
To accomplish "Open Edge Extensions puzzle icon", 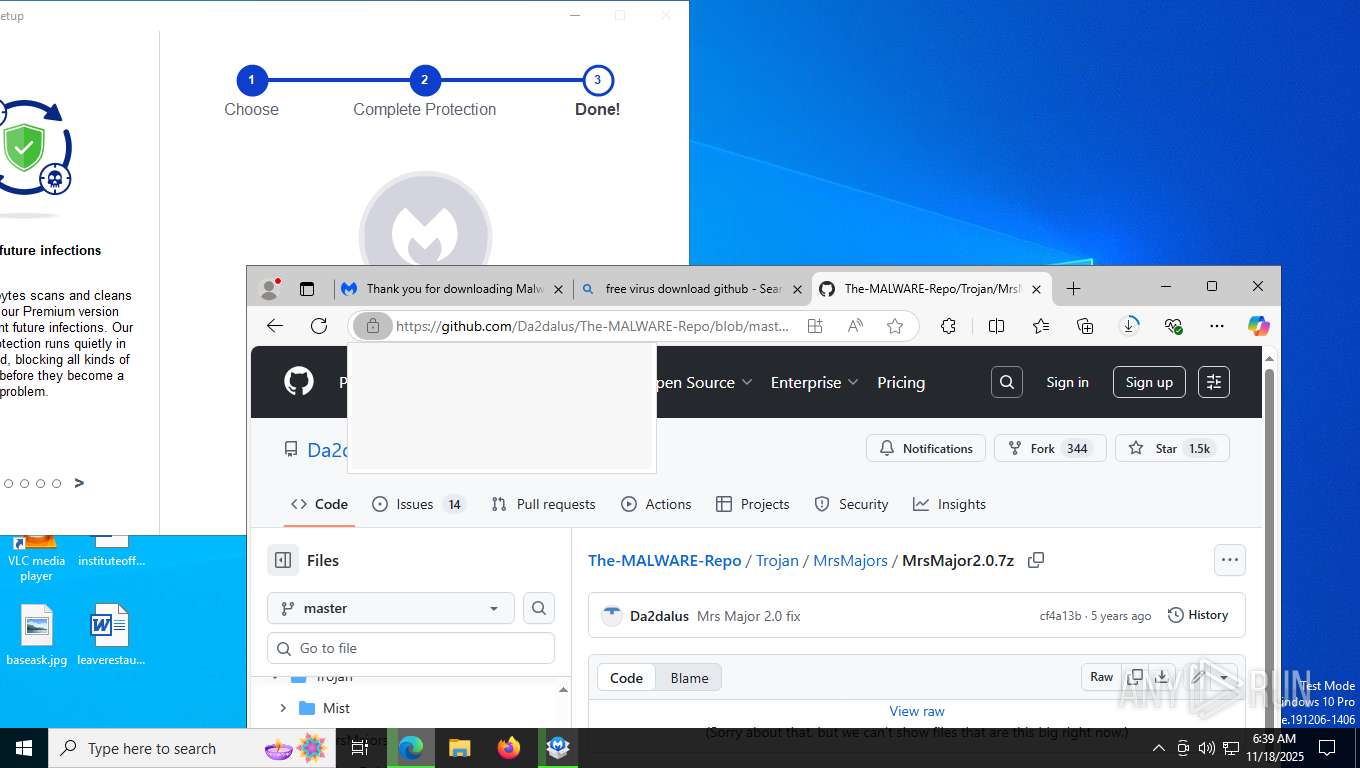I will coord(949,326).
